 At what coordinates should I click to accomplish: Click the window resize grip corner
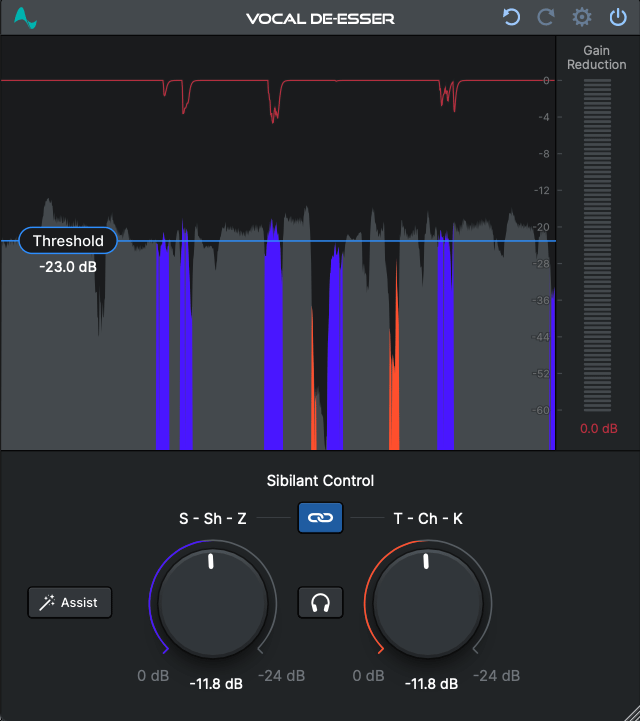630,711
